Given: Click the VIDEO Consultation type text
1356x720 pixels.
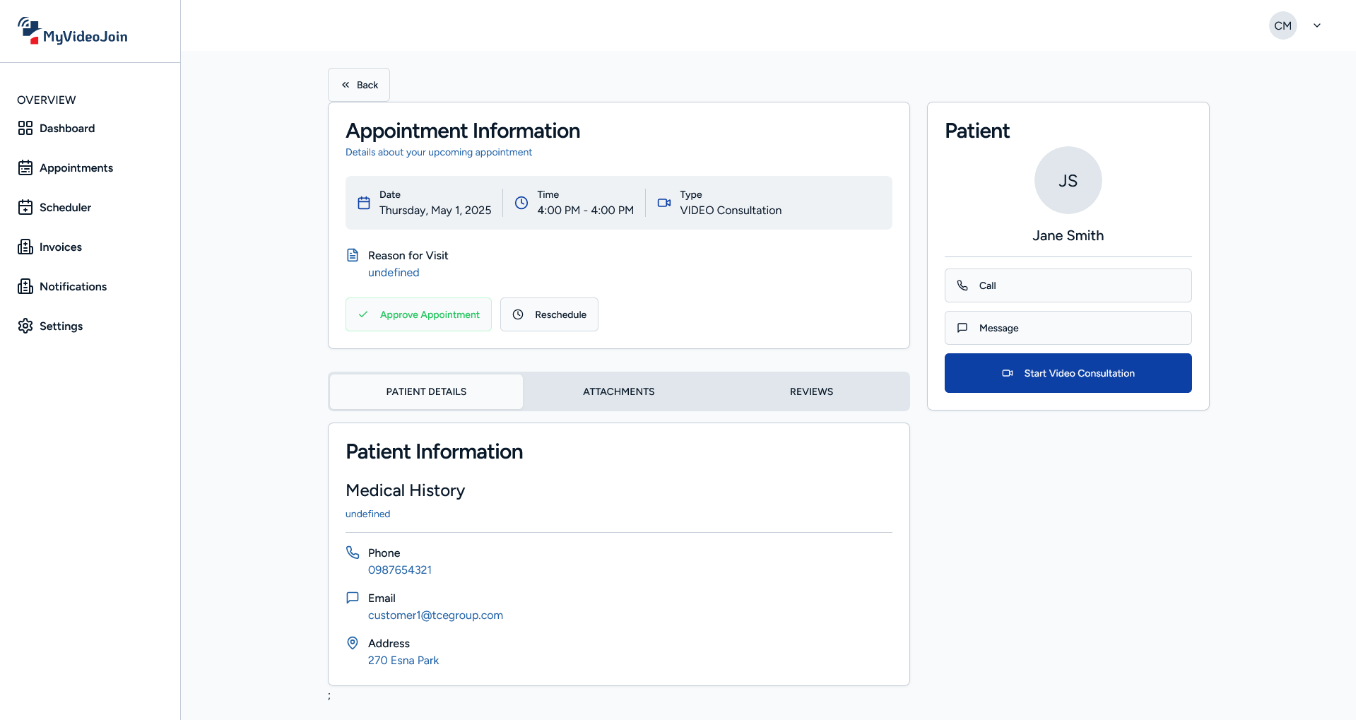Looking at the screenshot, I should (731, 210).
